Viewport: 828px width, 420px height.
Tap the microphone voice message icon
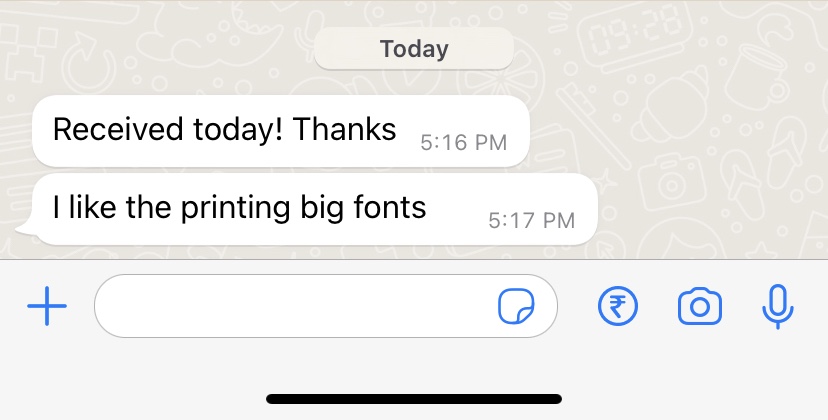[x=778, y=307]
